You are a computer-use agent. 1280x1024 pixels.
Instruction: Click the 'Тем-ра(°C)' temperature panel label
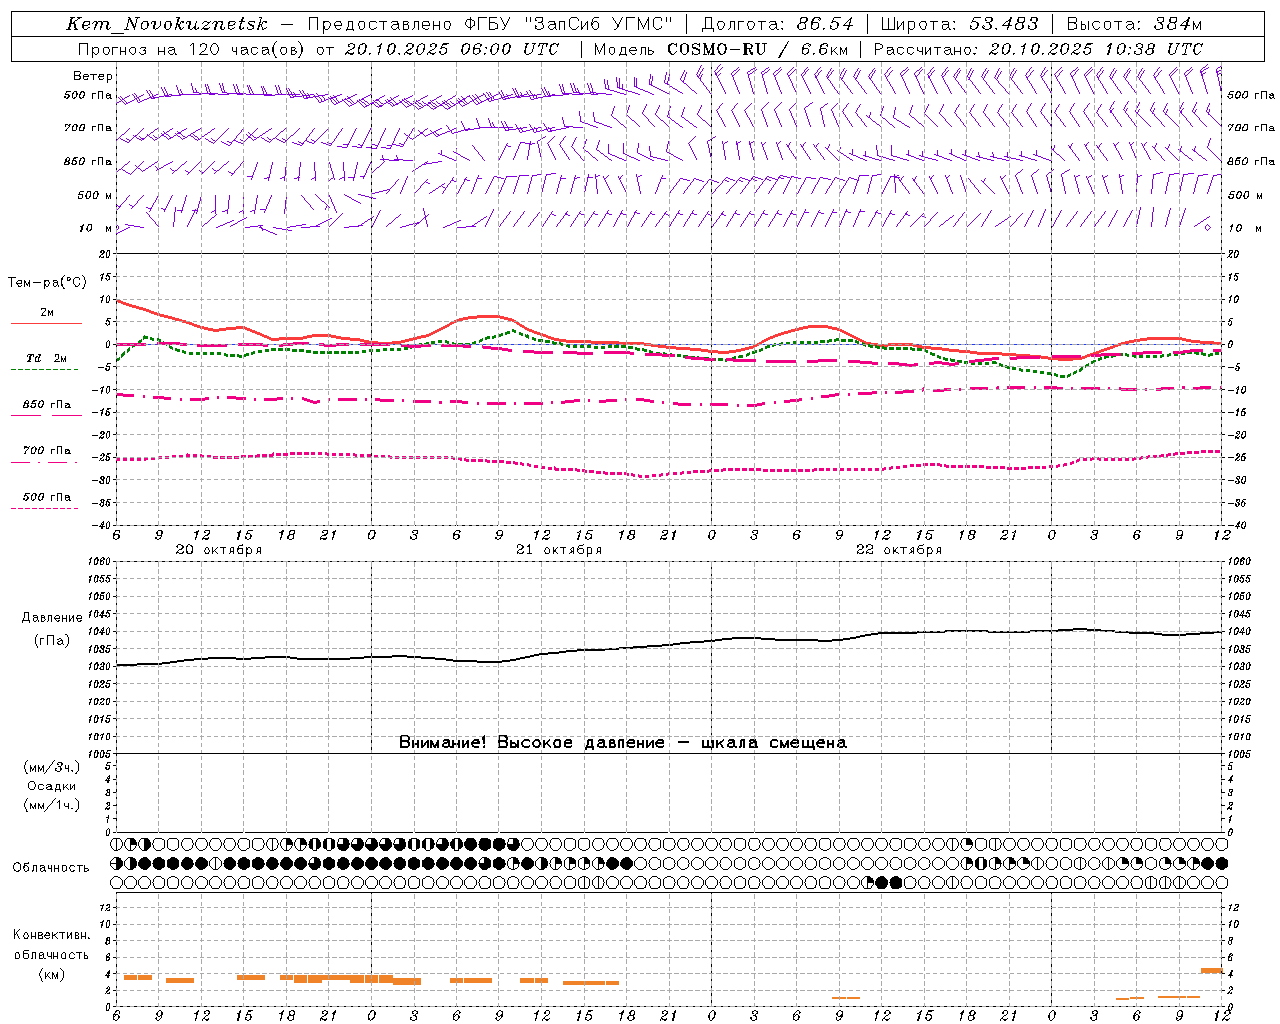47,283
